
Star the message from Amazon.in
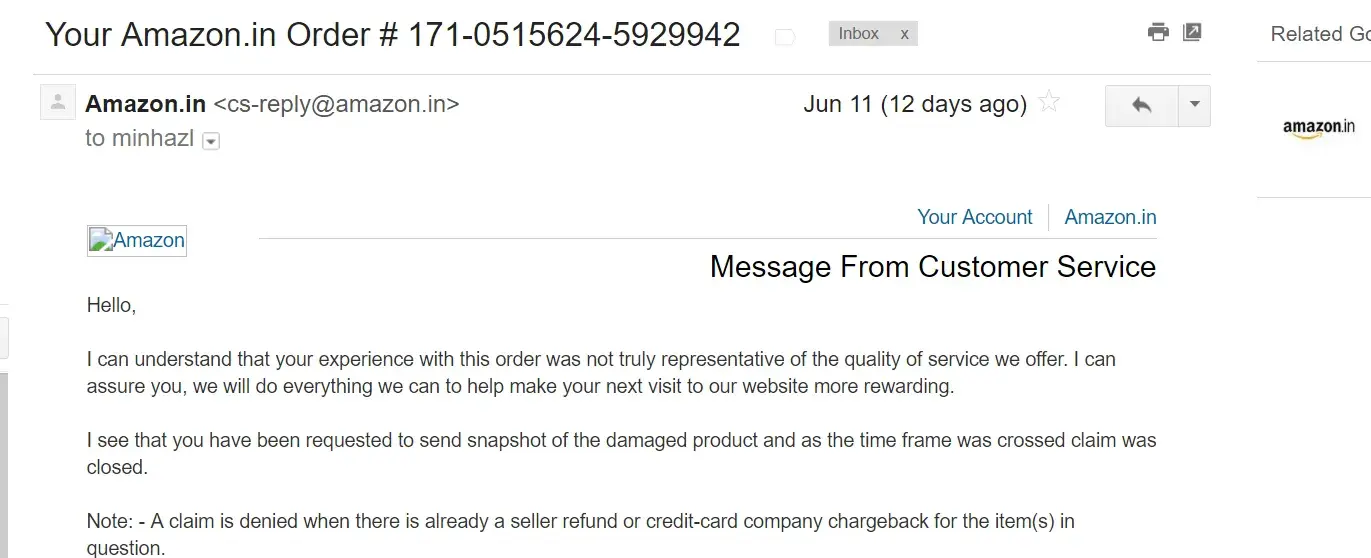pyautogui.click(x=1049, y=102)
